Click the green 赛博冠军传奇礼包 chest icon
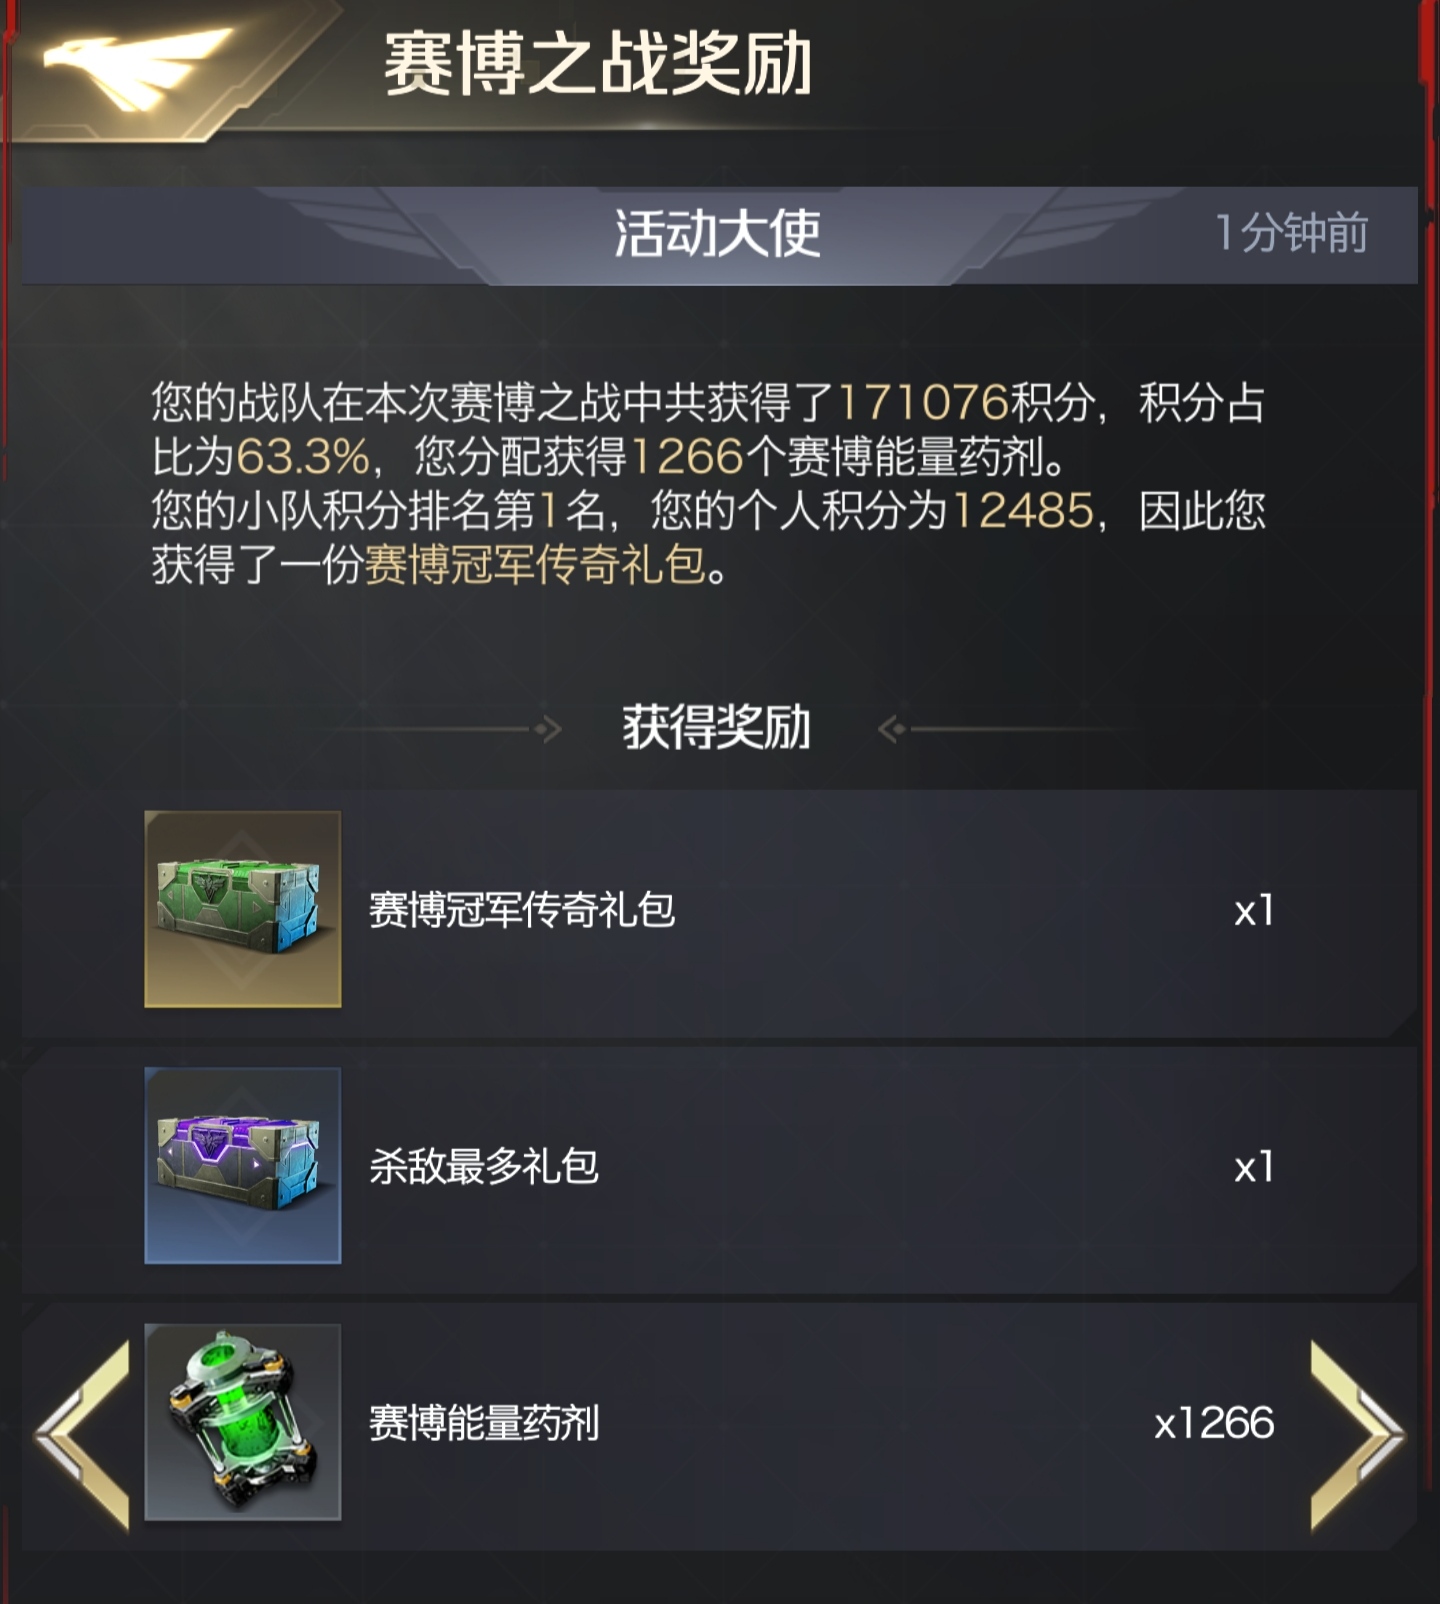Viewport: 1440px width, 1604px height. [243, 909]
